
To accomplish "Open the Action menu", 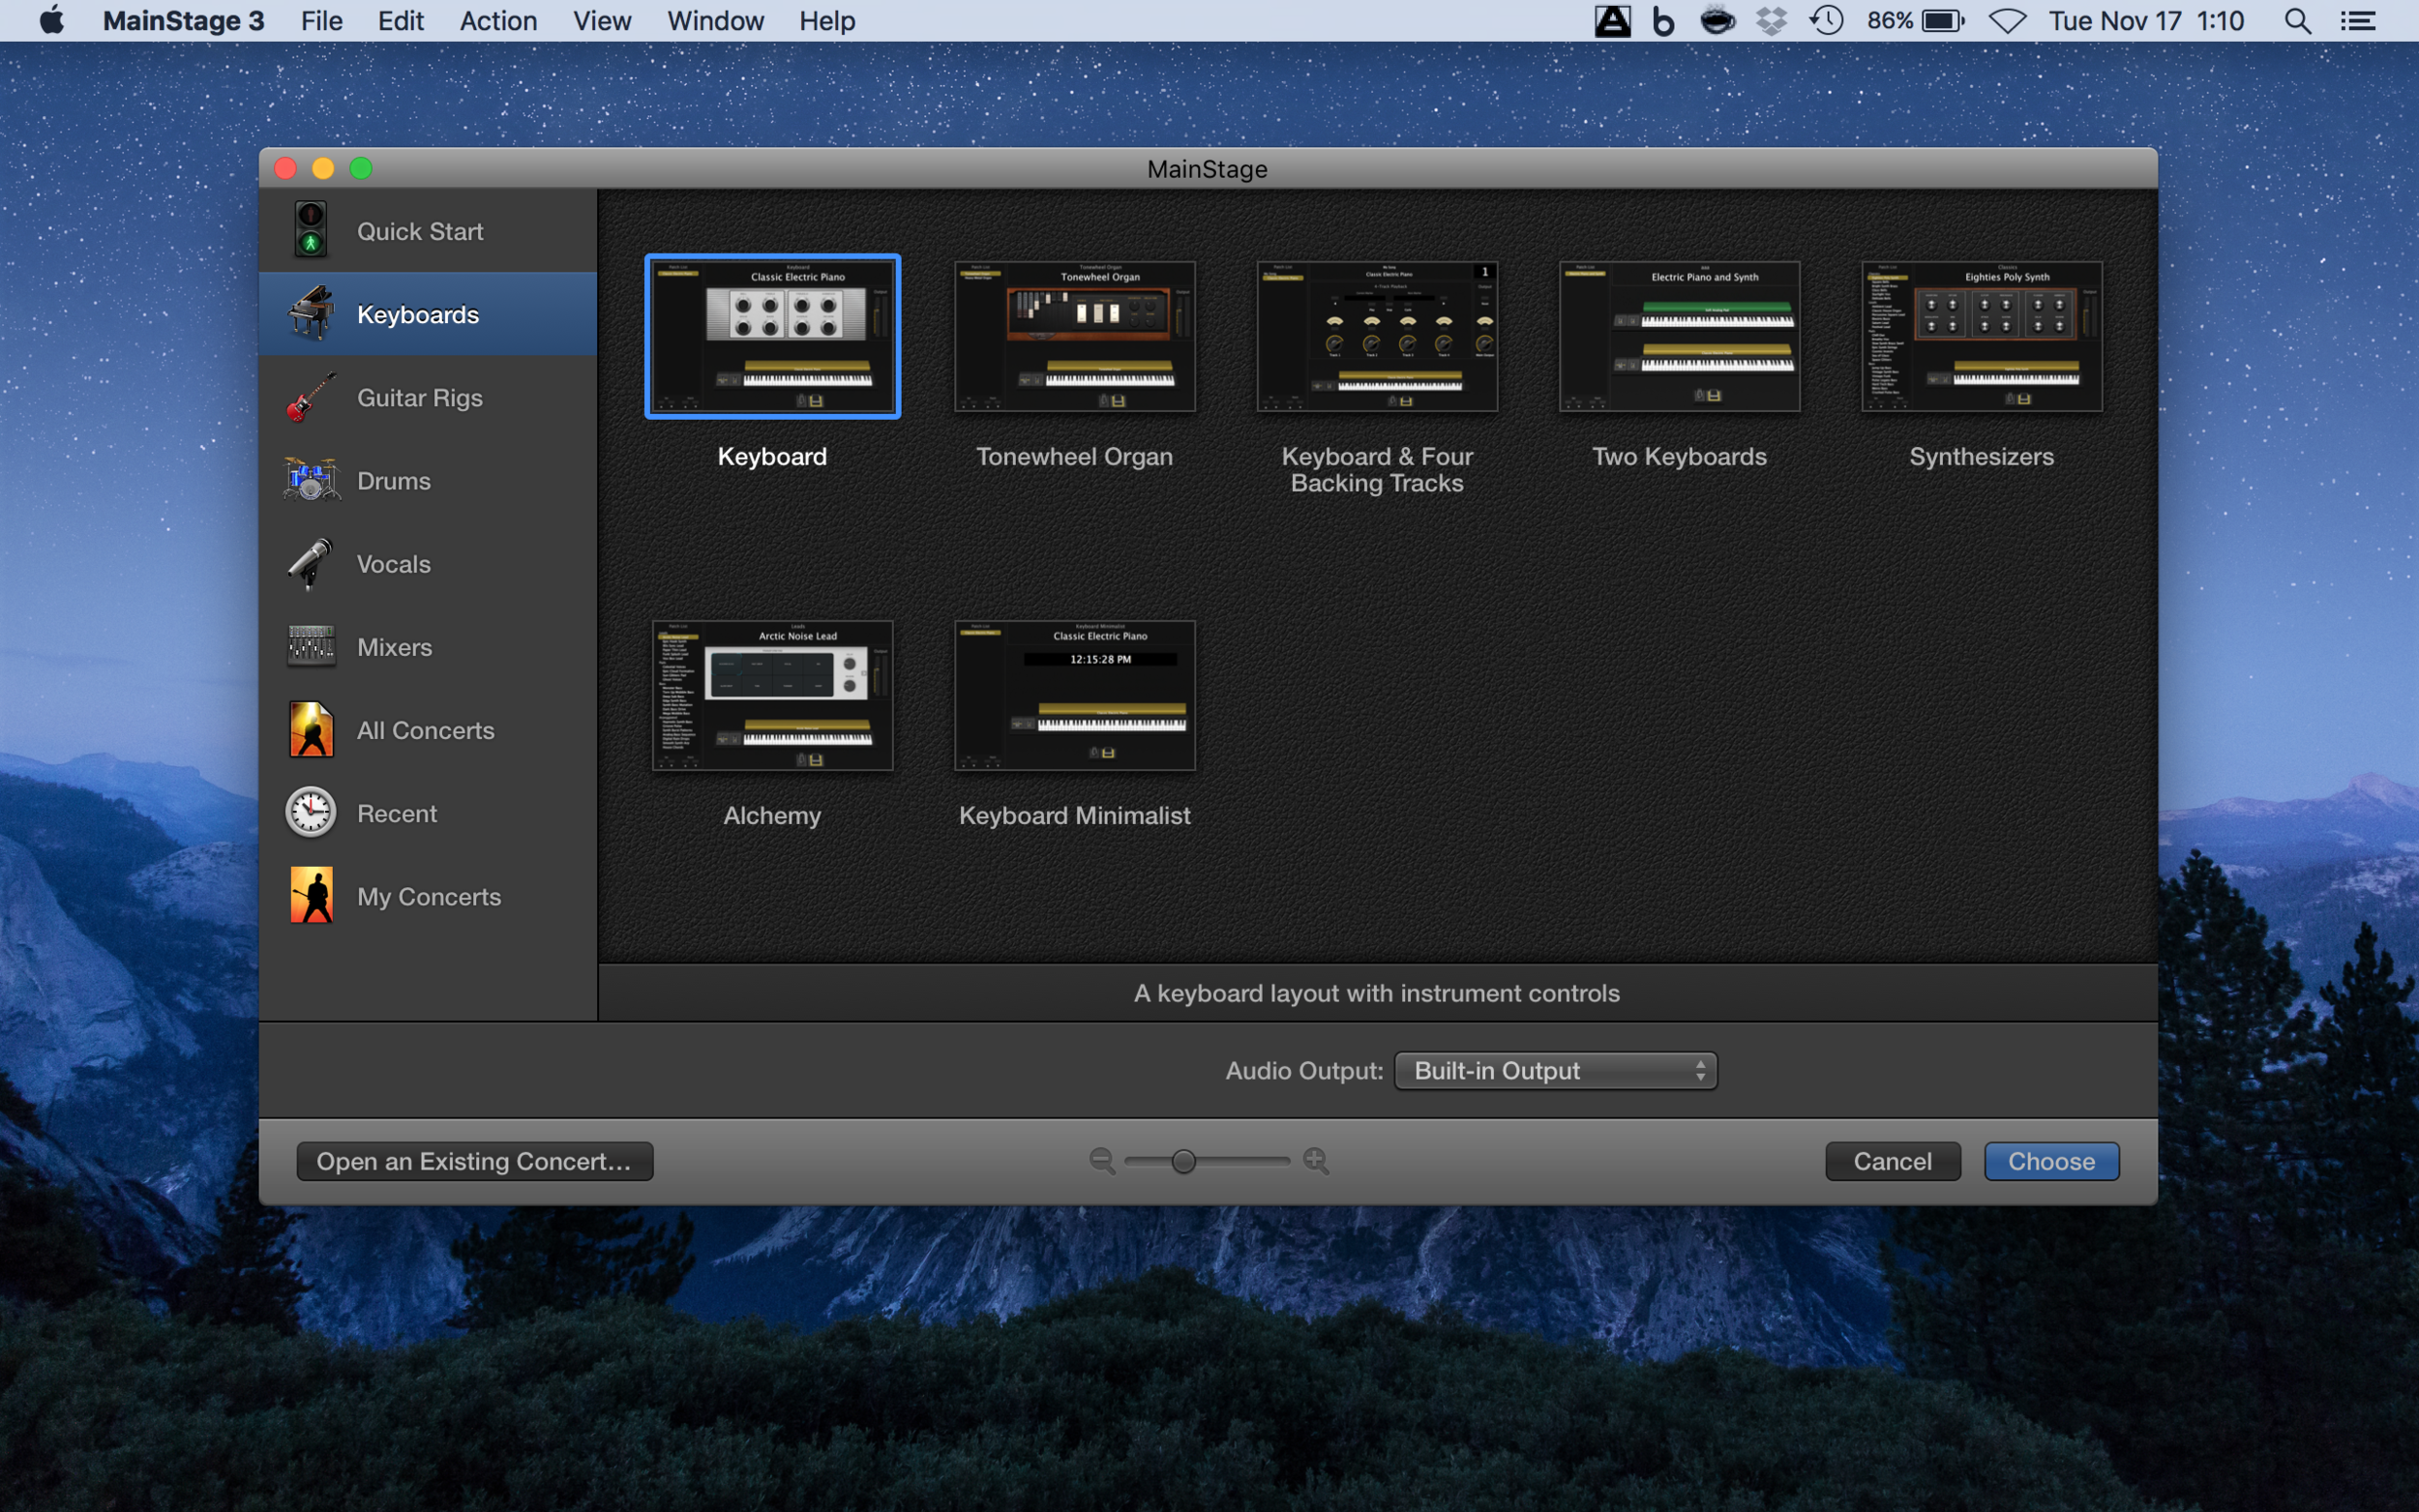I will [x=498, y=21].
